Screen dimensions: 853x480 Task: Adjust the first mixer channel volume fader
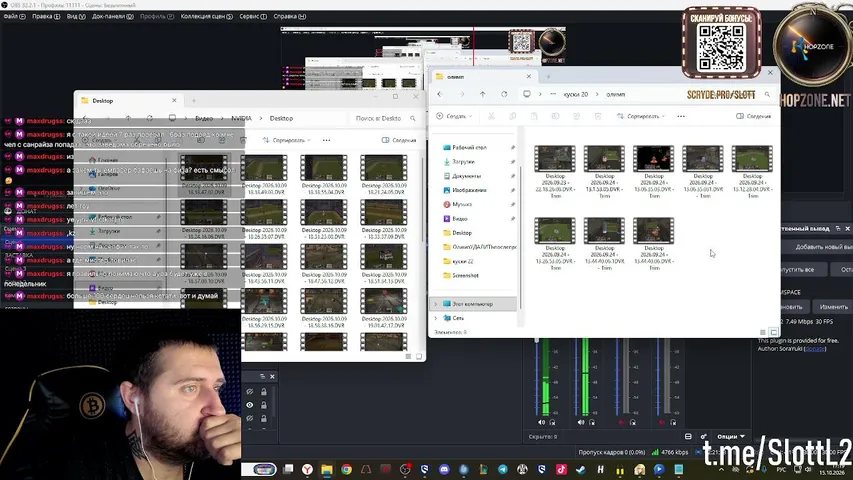(x=537, y=341)
